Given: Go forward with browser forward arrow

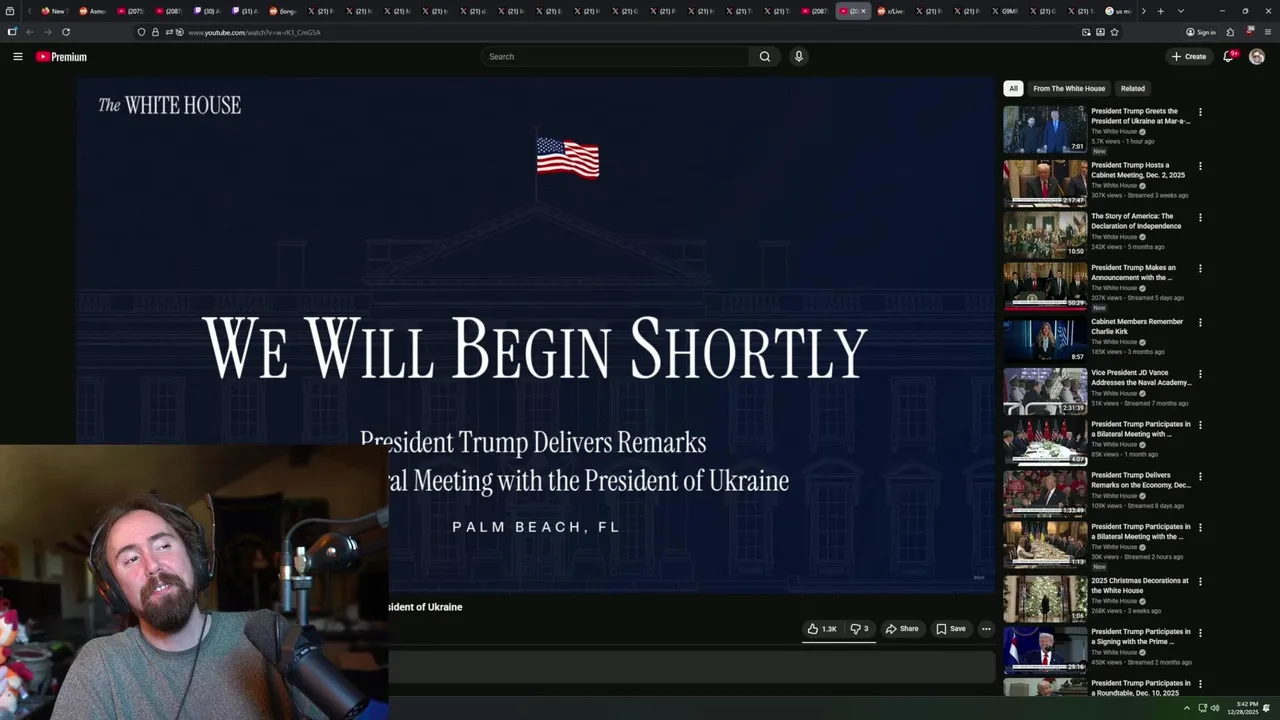Looking at the screenshot, I should coord(47,32).
